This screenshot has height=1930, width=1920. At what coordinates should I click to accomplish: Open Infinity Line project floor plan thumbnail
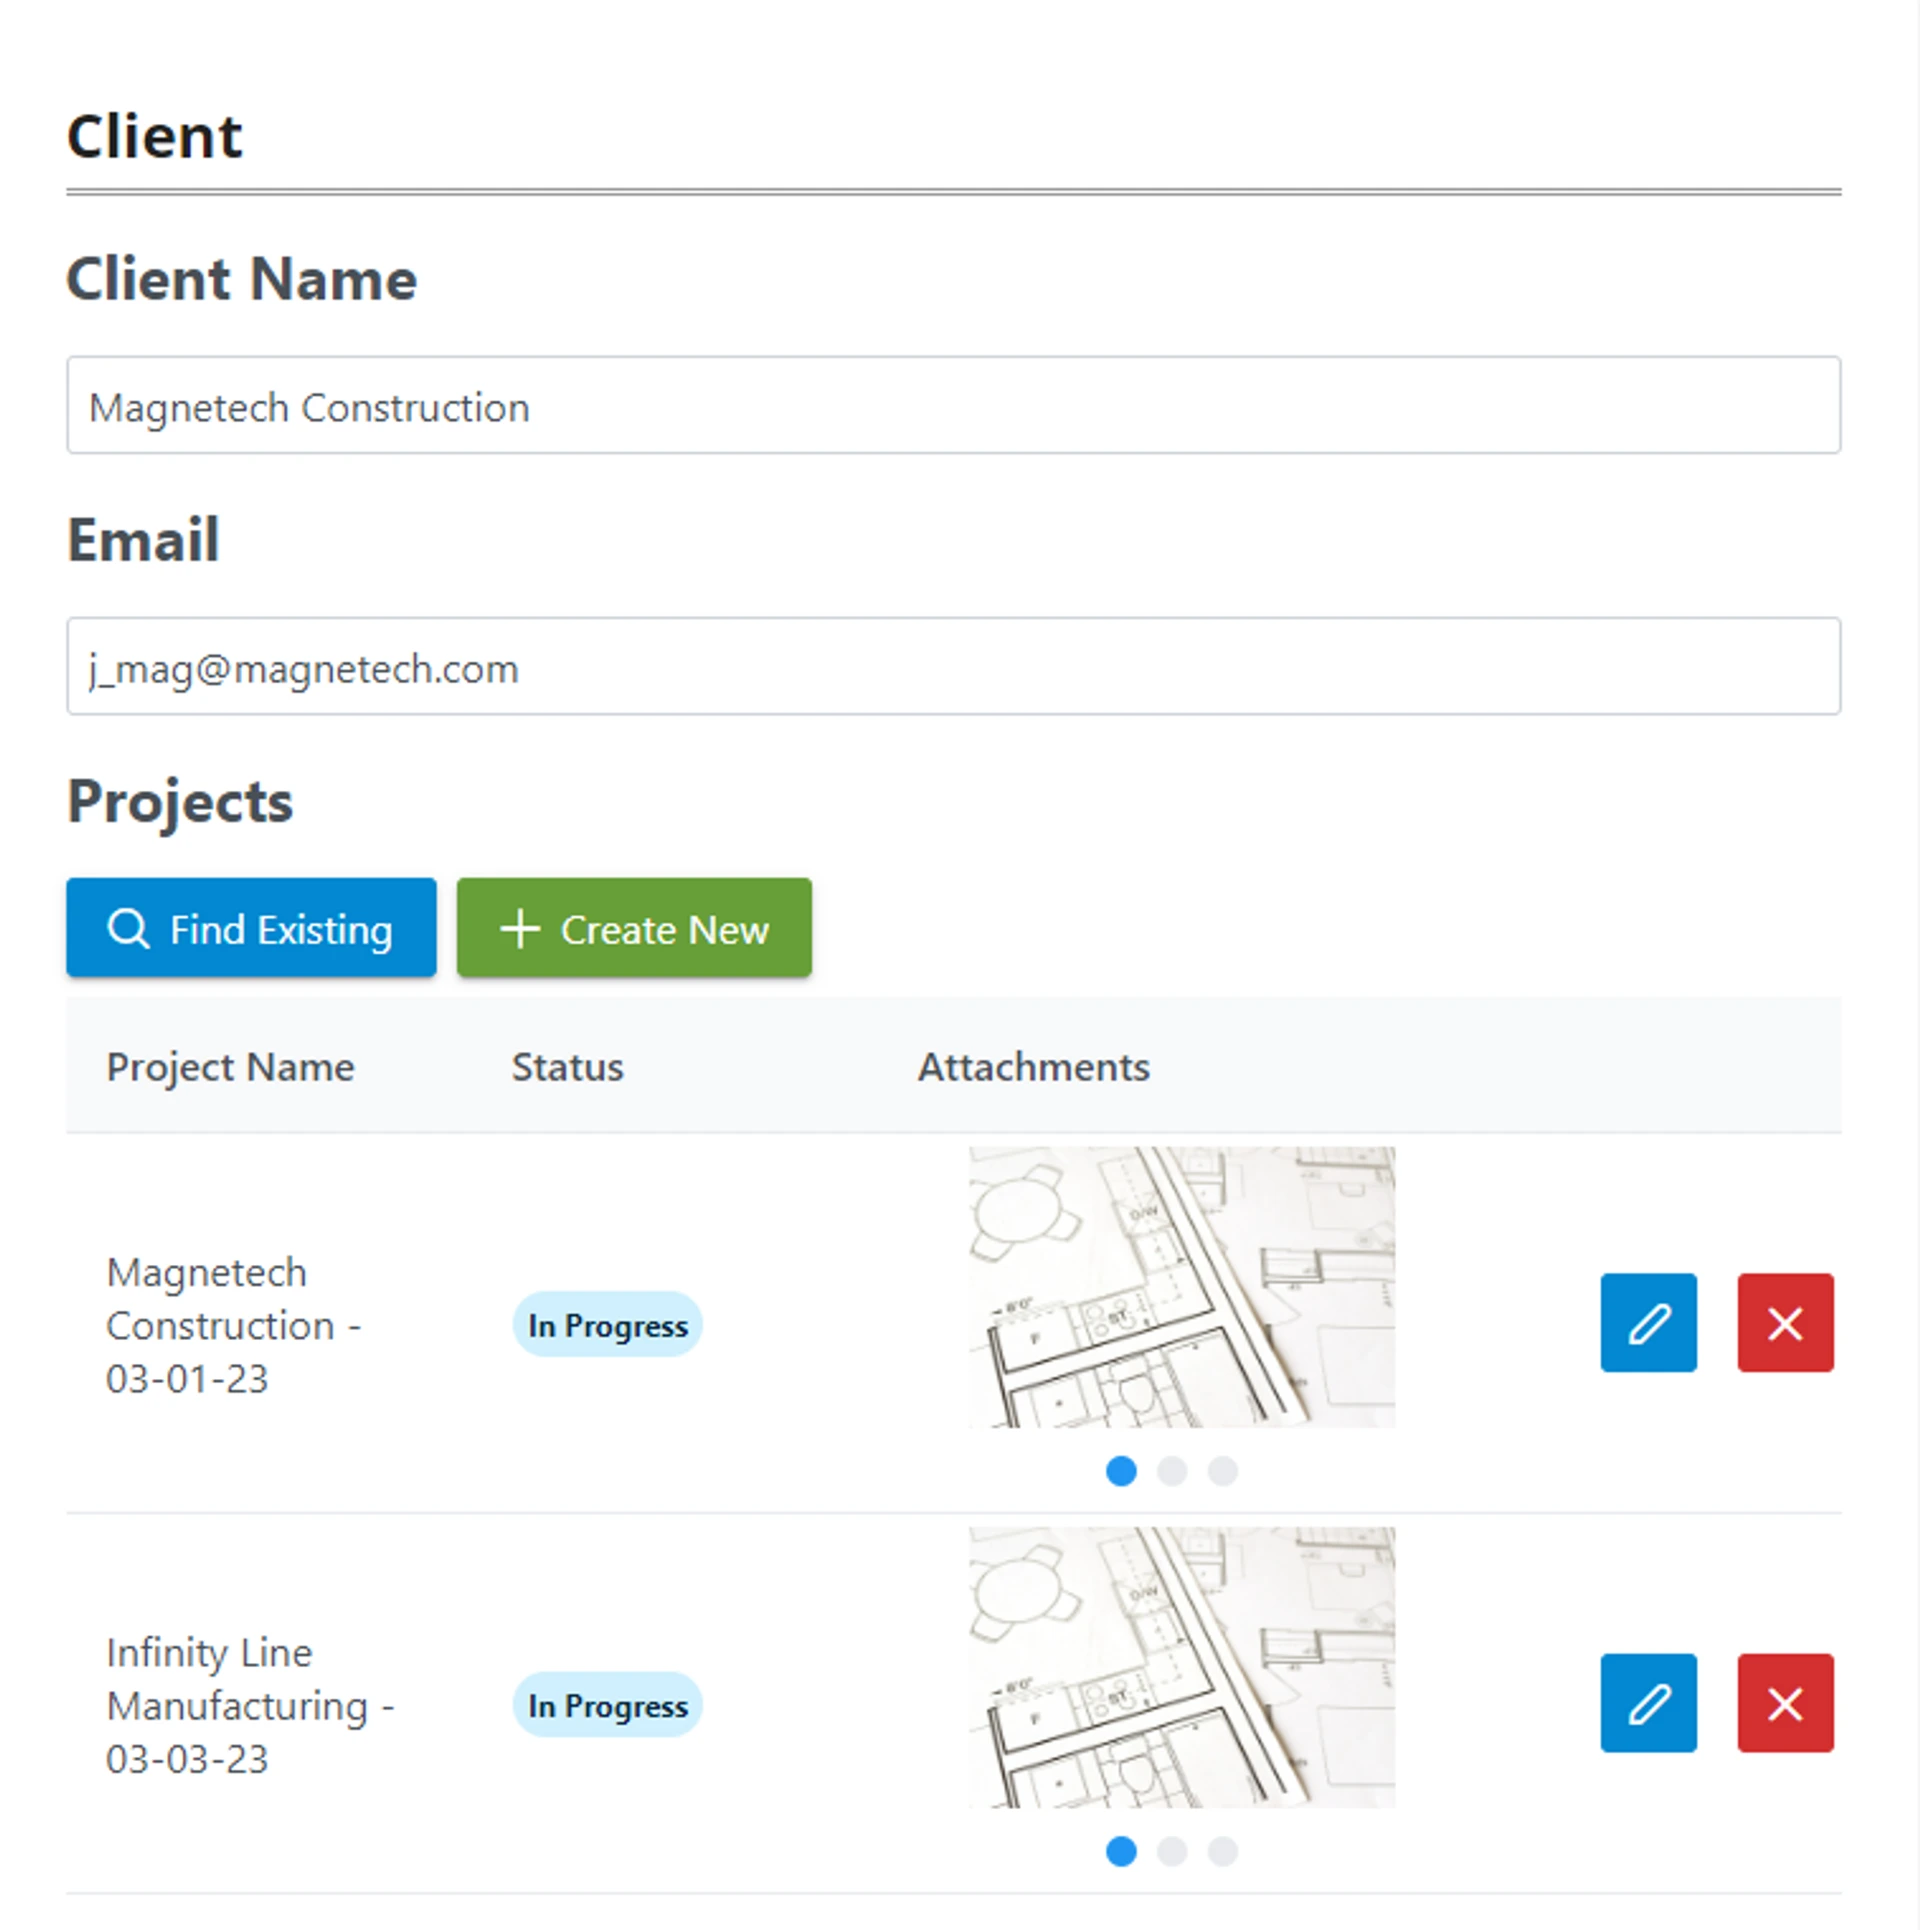tap(1181, 1667)
